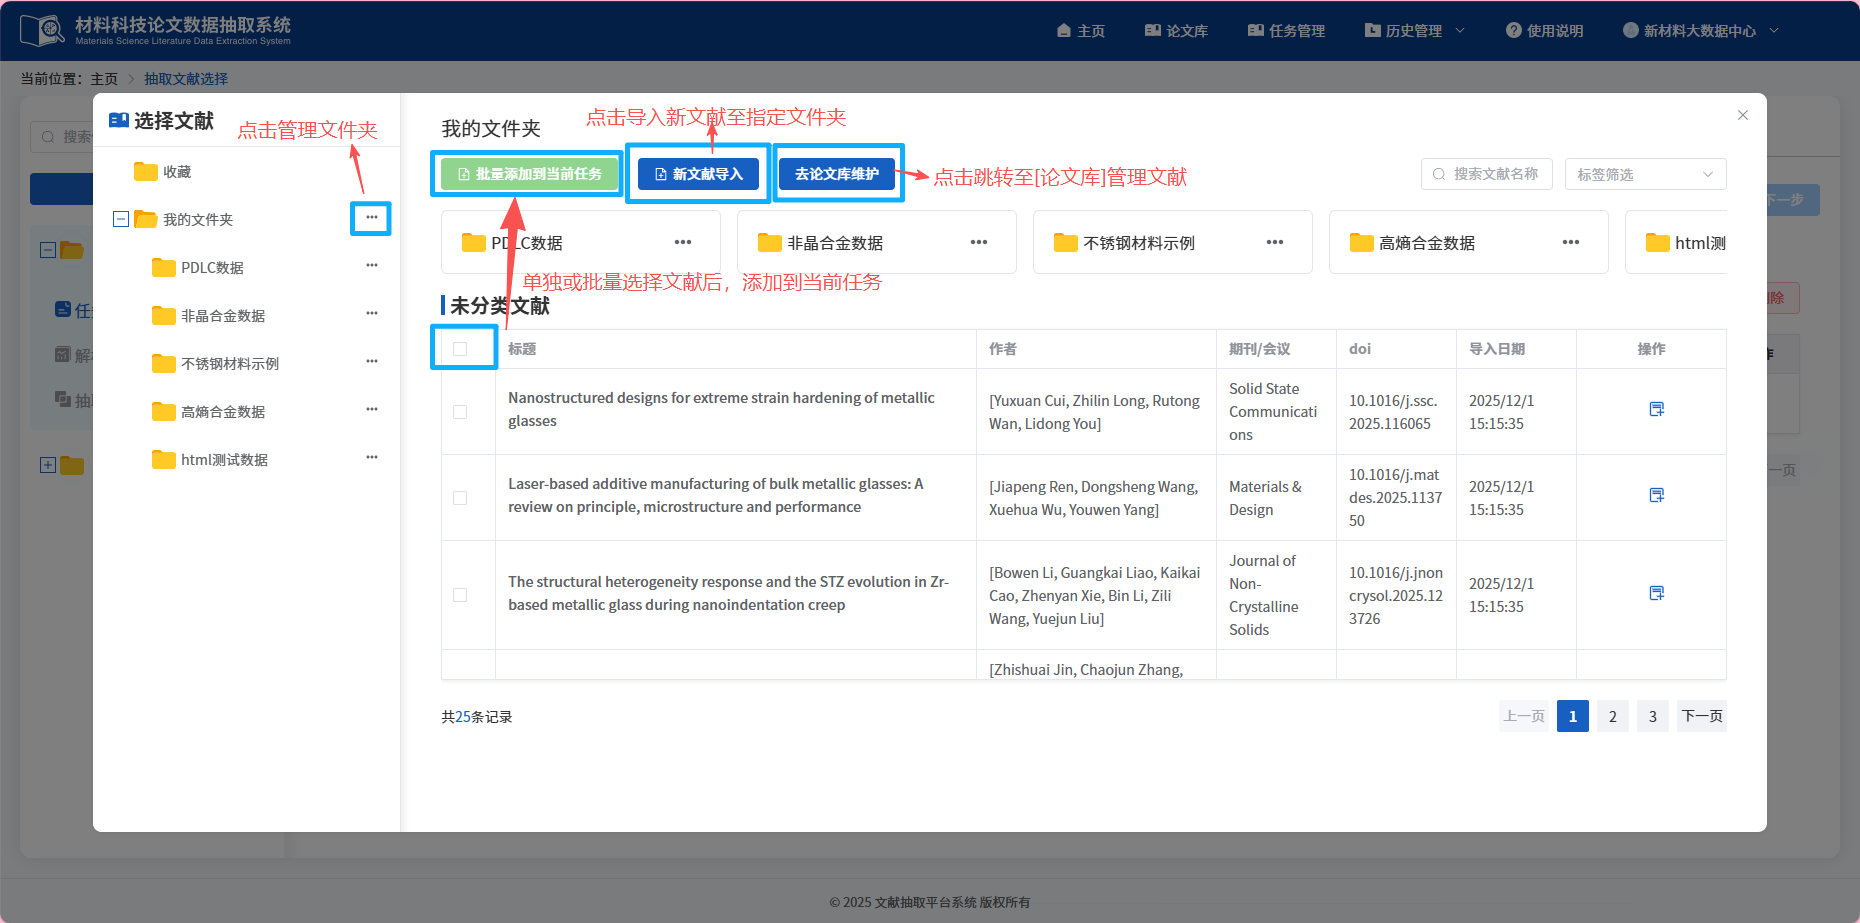The image size is (1860, 923).
Task: Select the STZ evolution paper's checkbox
Action: (460, 594)
